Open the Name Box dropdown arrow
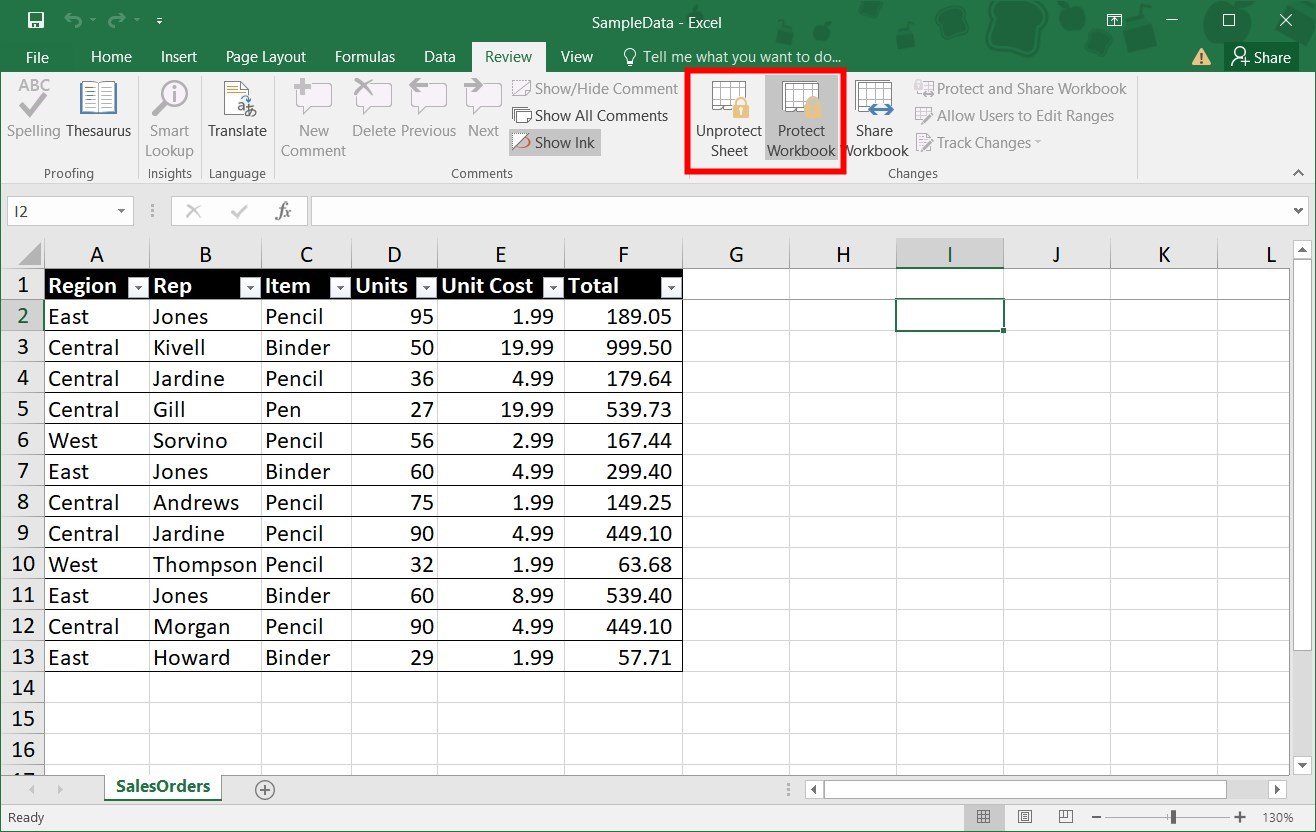Viewport: 1316px width, 832px height. point(121,211)
